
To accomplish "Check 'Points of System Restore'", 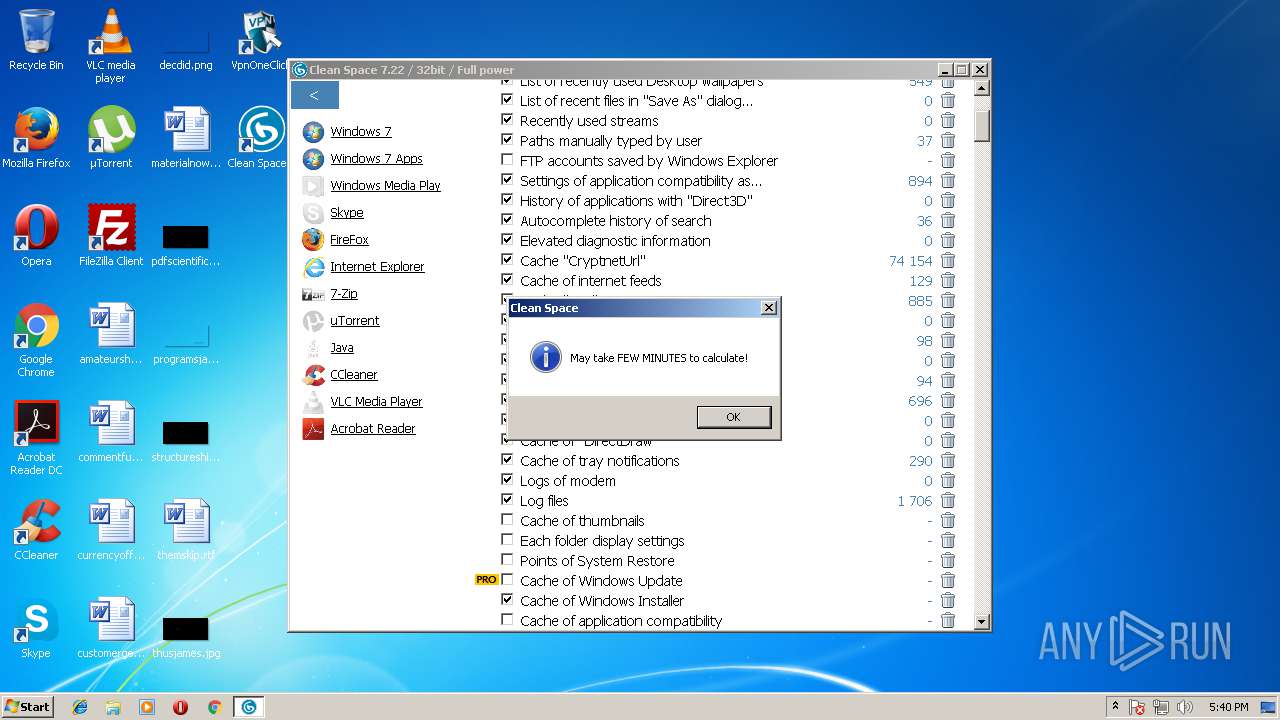I will (x=507, y=560).
